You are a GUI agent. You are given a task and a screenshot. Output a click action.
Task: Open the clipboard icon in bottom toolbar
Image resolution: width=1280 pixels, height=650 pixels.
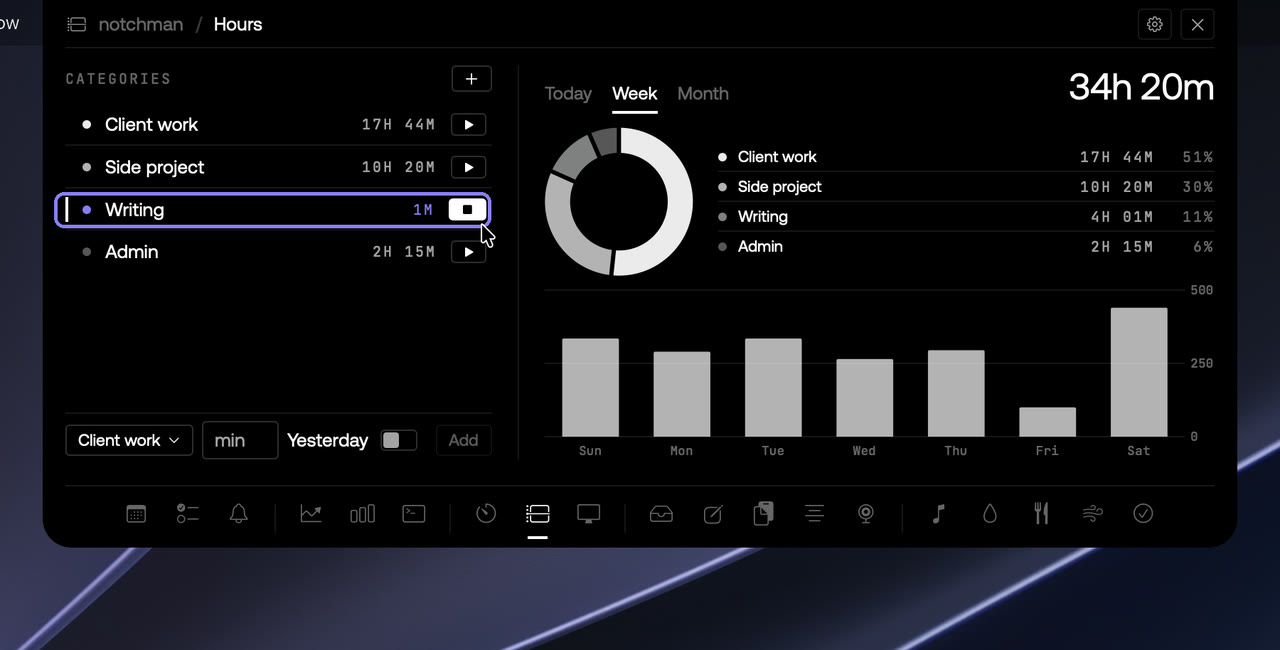point(764,514)
